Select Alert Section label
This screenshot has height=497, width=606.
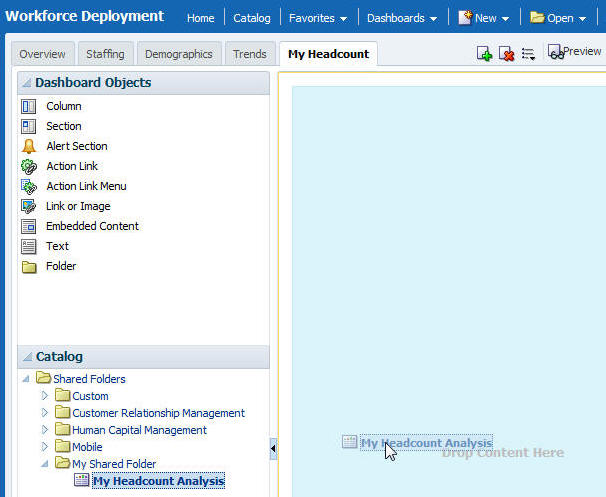(x=77, y=146)
